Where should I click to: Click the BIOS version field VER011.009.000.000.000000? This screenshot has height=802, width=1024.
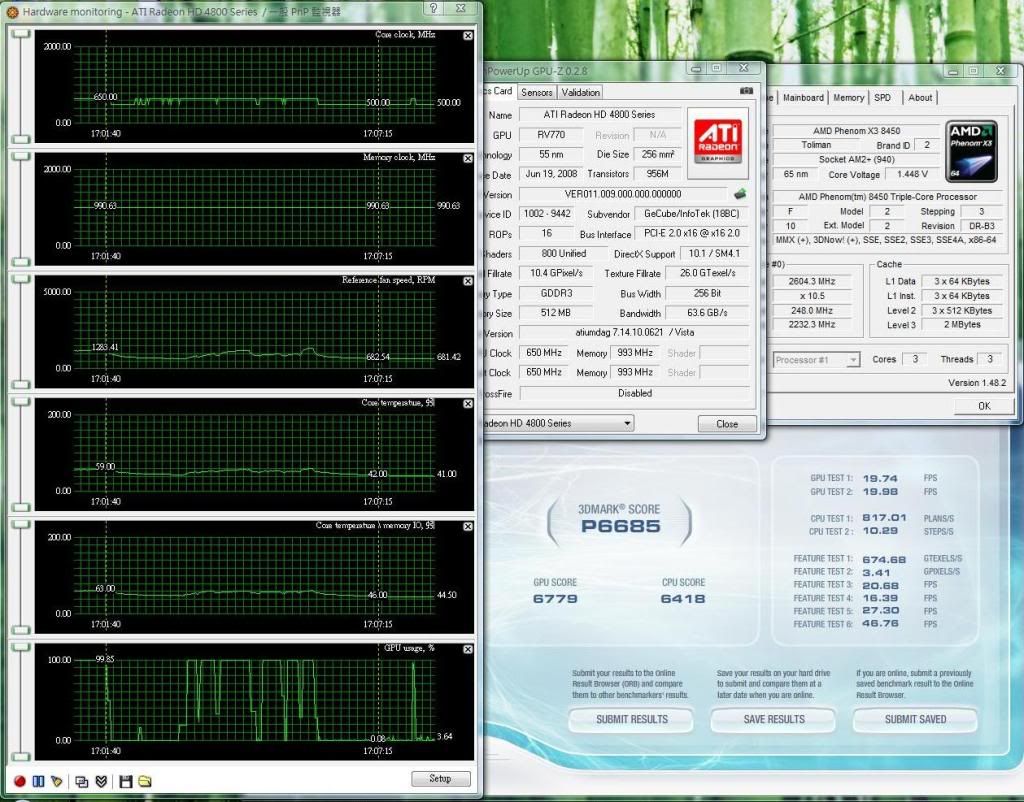pos(622,194)
